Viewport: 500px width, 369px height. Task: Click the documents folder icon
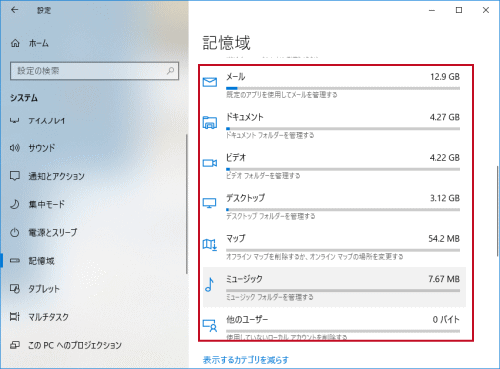(210, 122)
